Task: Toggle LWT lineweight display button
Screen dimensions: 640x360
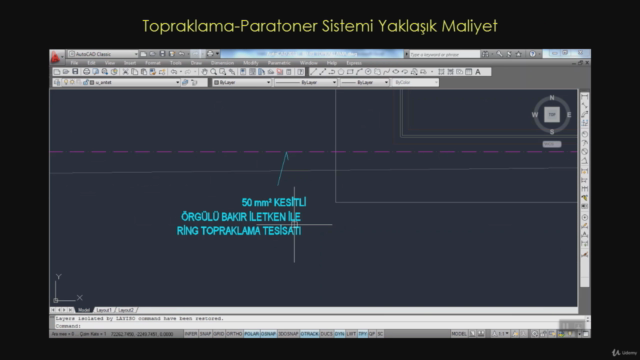Action: coord(351,334)
